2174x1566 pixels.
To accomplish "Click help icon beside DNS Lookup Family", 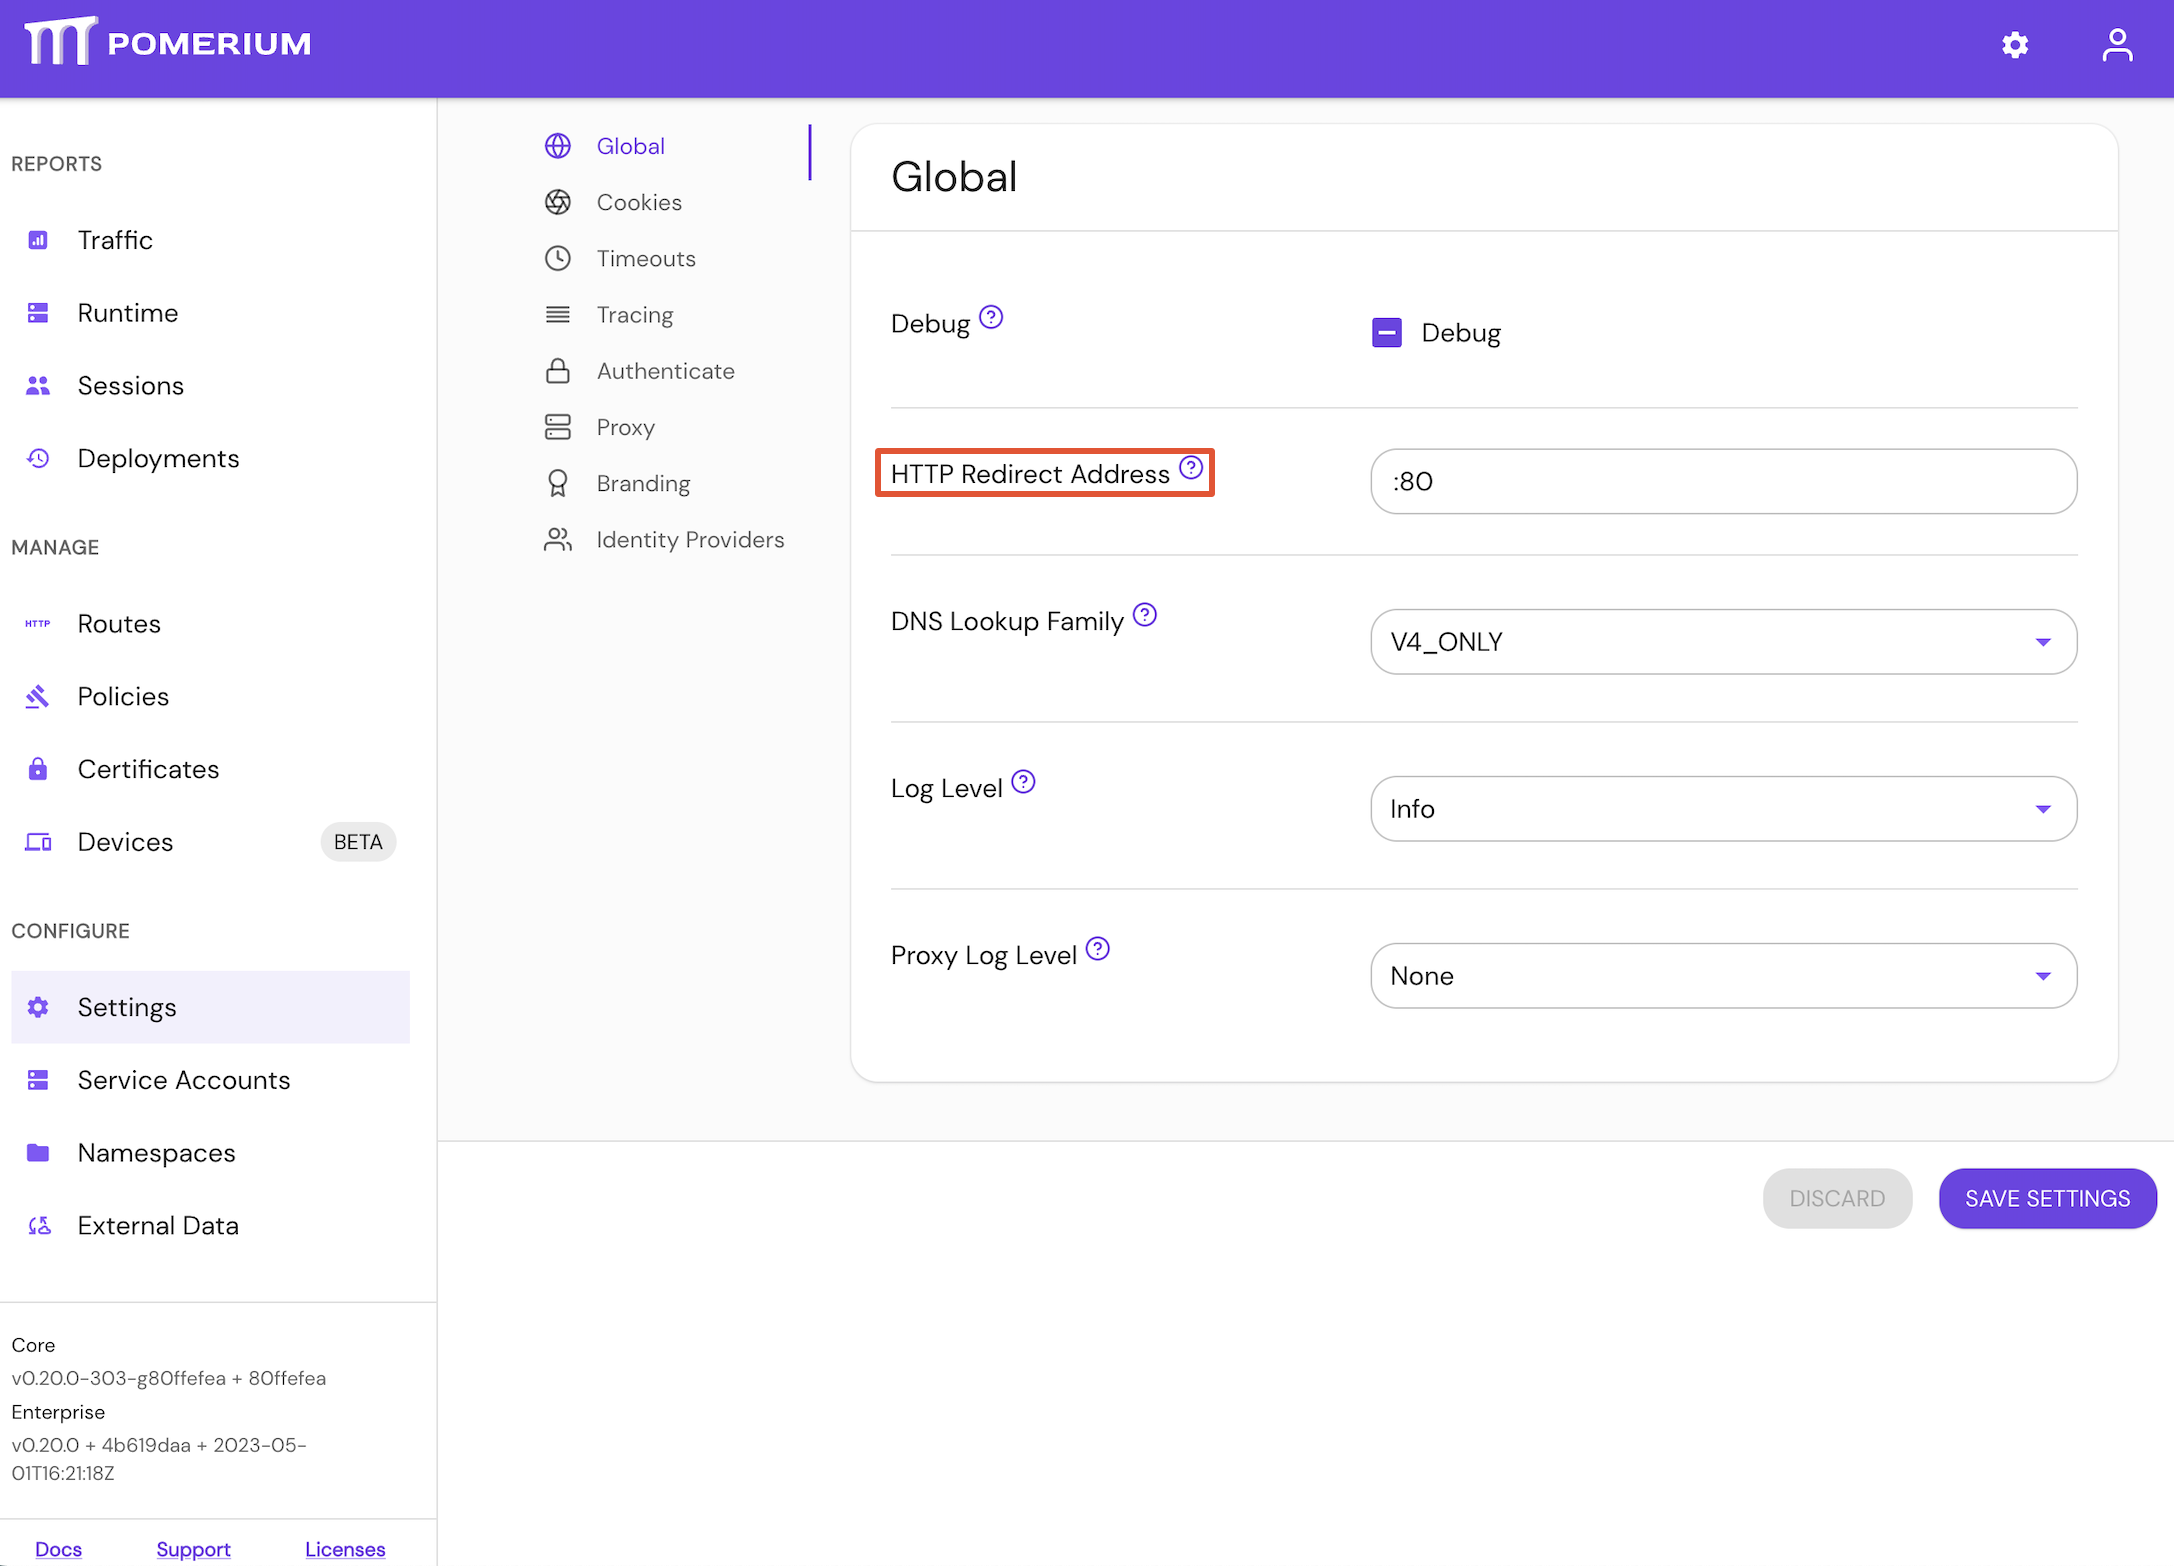I will [1145, 615].
